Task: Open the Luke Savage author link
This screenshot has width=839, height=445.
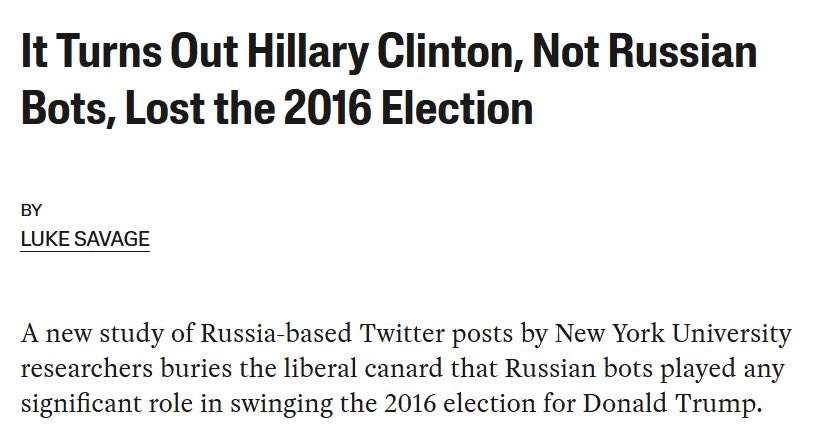Action: [x=85, y=239]
